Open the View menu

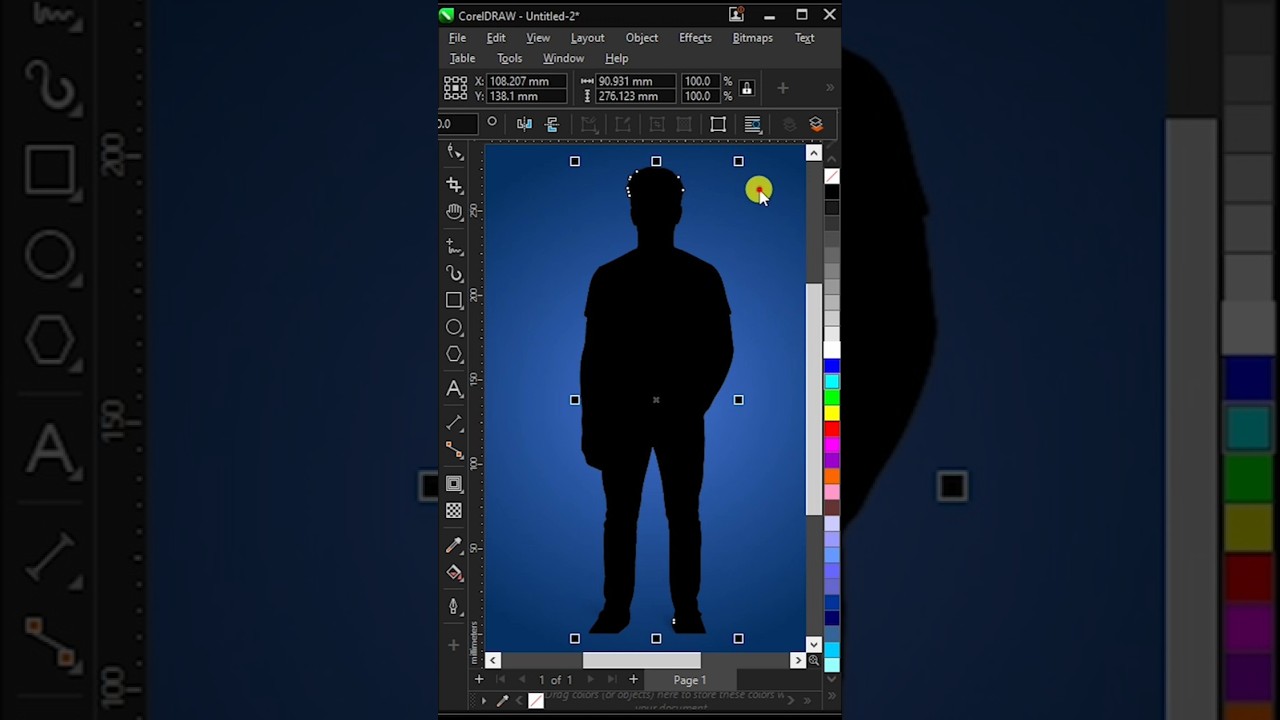point(538,38)
